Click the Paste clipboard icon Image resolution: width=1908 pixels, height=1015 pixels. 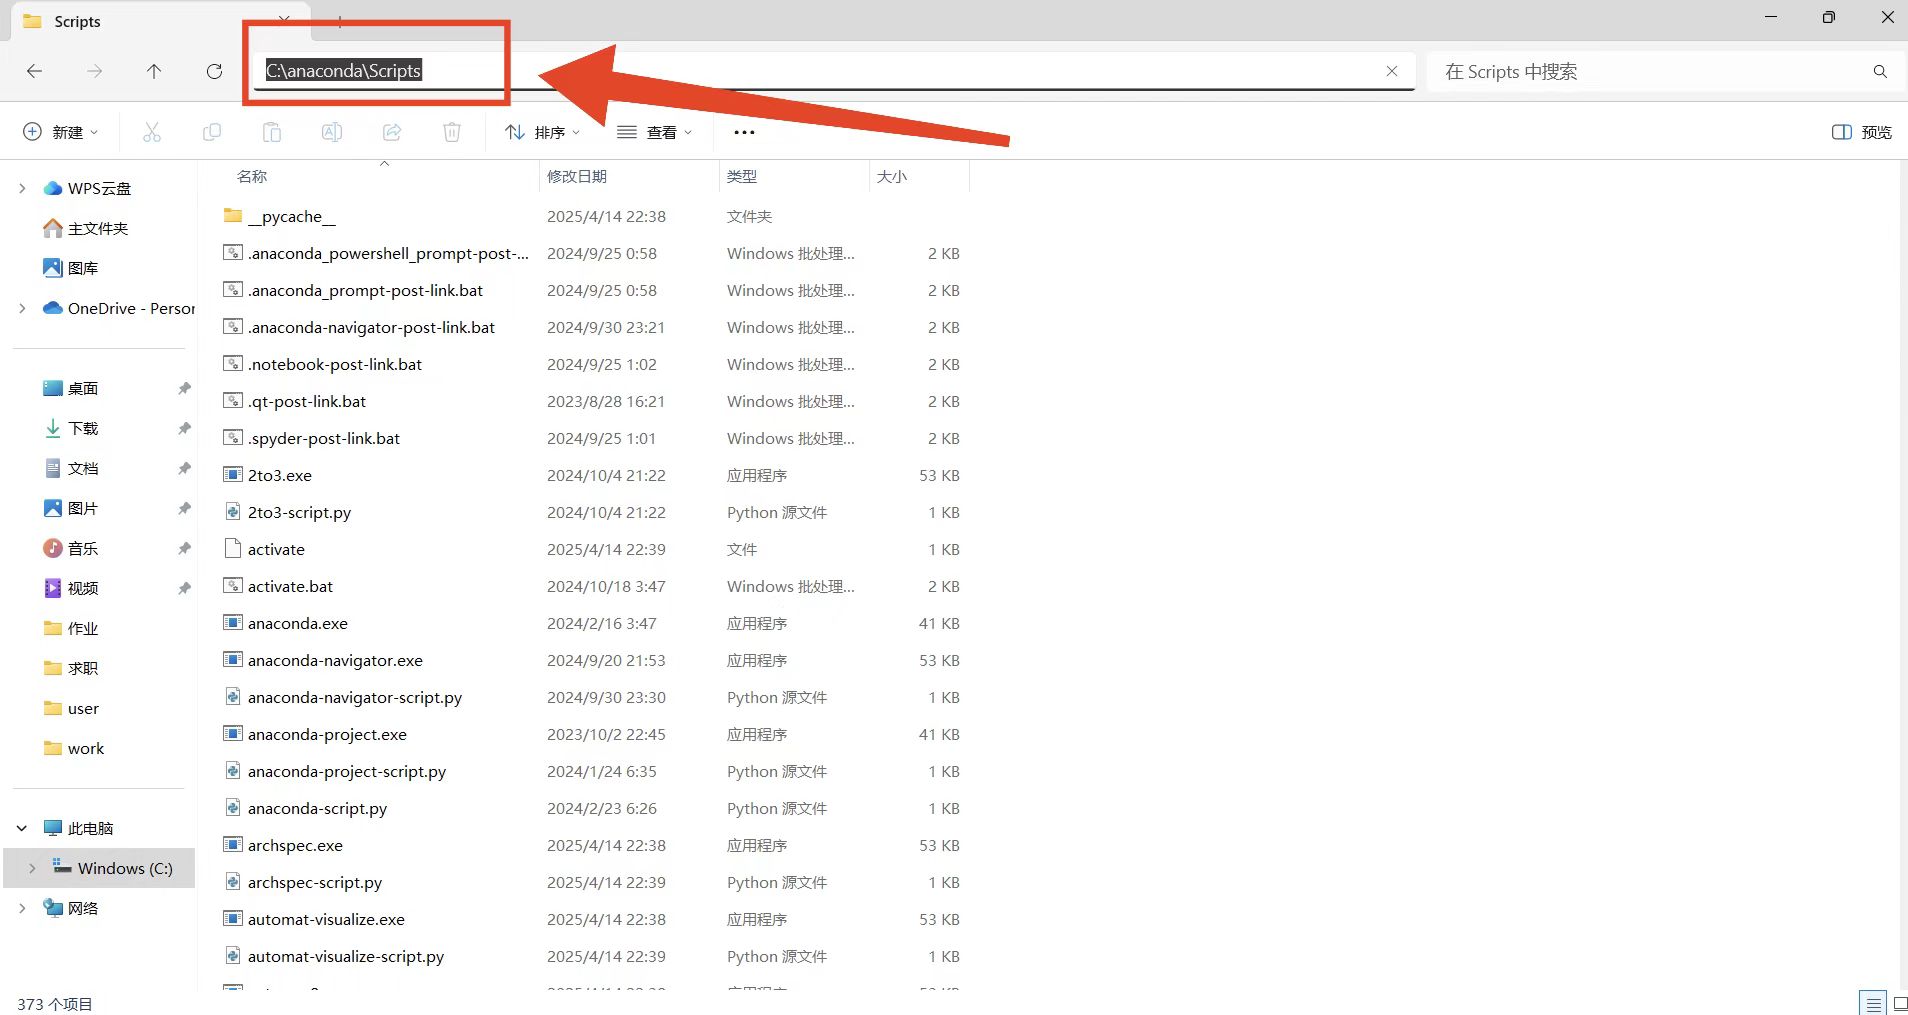click(272, 132)
